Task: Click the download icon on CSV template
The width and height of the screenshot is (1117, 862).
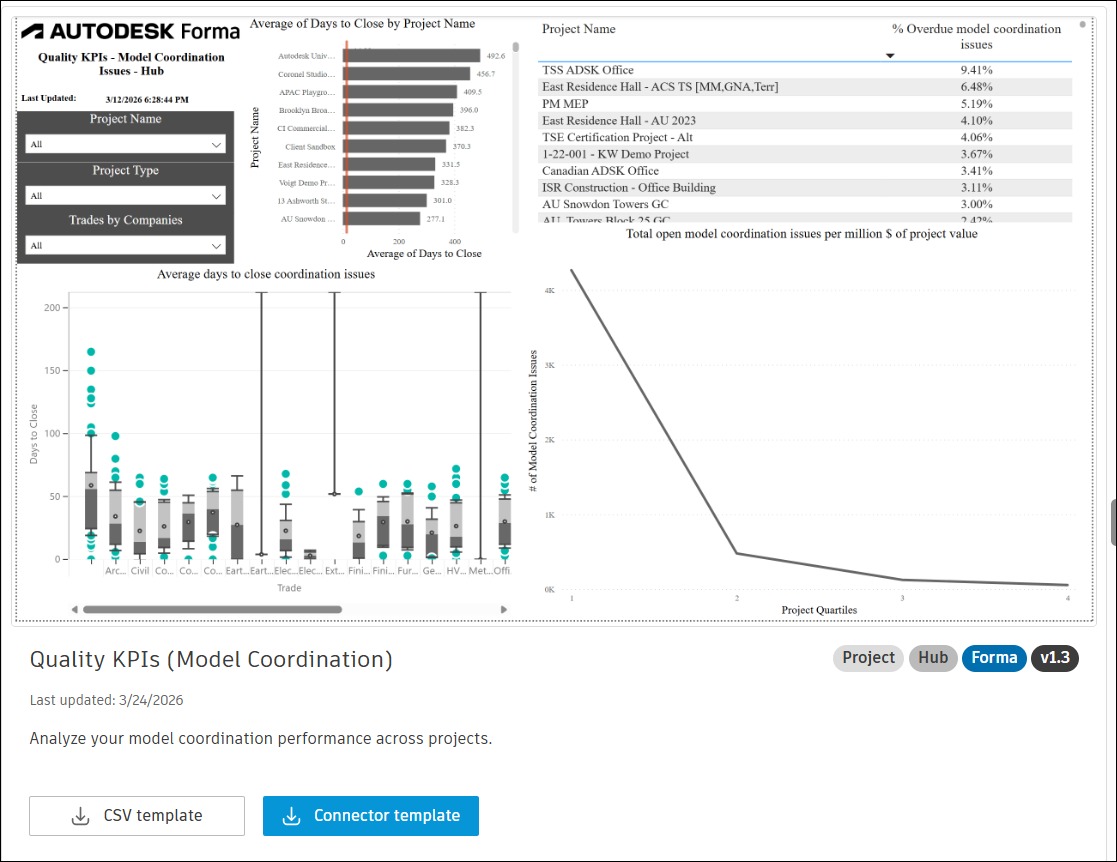Action: 80,816
